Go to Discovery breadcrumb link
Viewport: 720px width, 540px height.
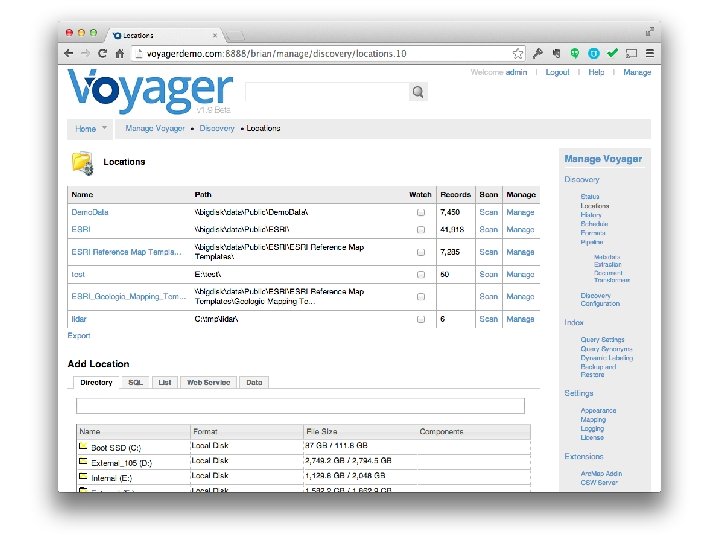click(217, 128)
